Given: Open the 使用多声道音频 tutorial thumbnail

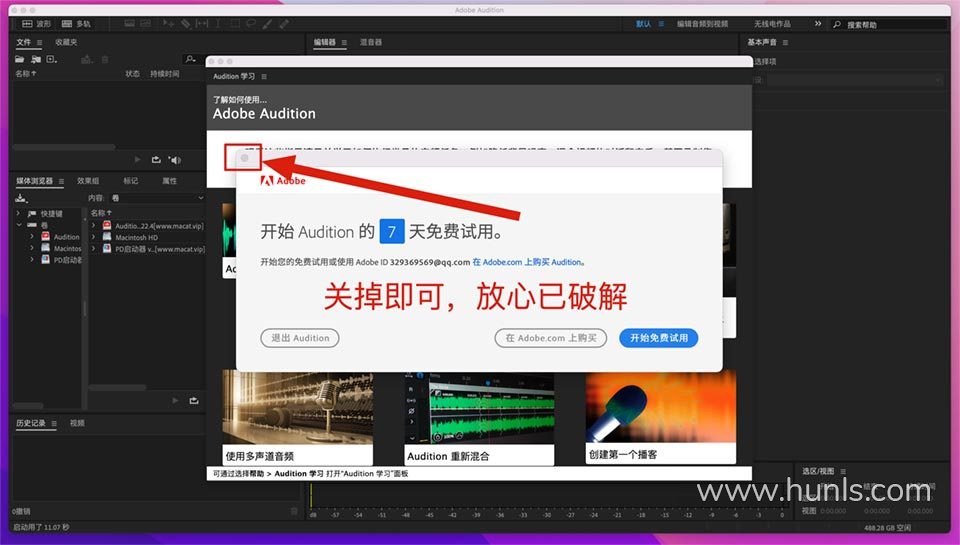Looking at the screenshot, I should 298,416.
